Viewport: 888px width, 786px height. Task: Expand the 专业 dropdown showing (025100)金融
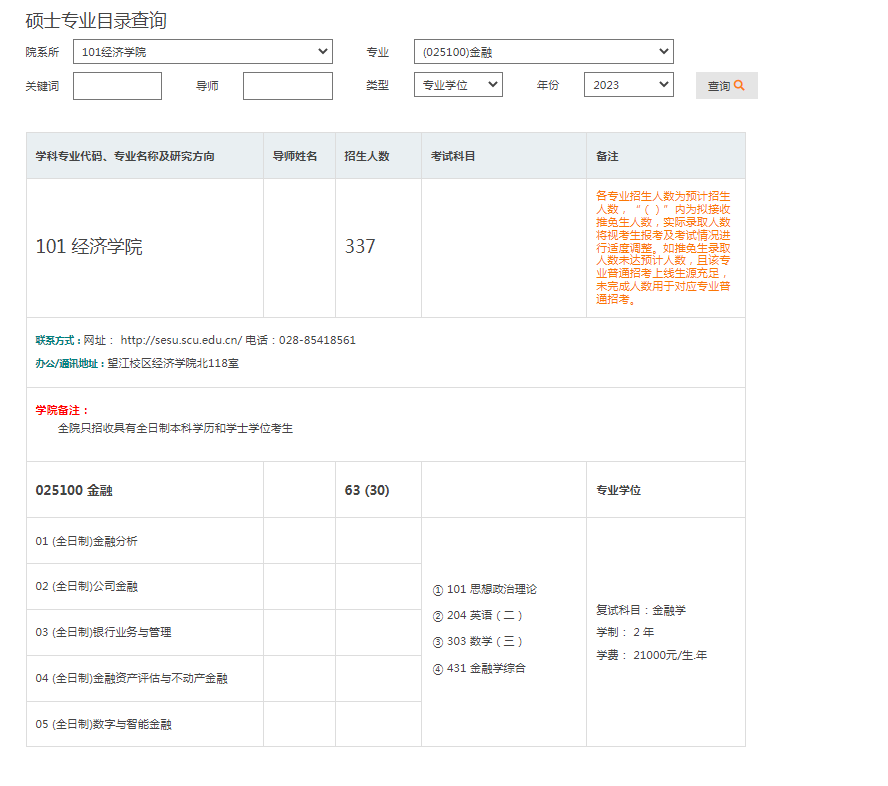pos(543,52)
